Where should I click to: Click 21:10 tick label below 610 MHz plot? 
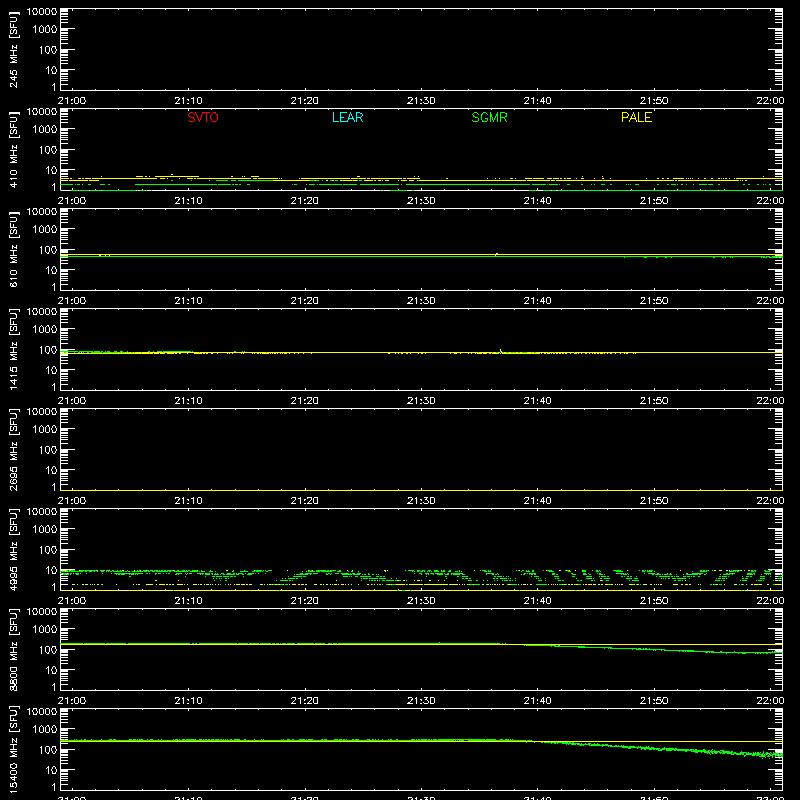188,301
